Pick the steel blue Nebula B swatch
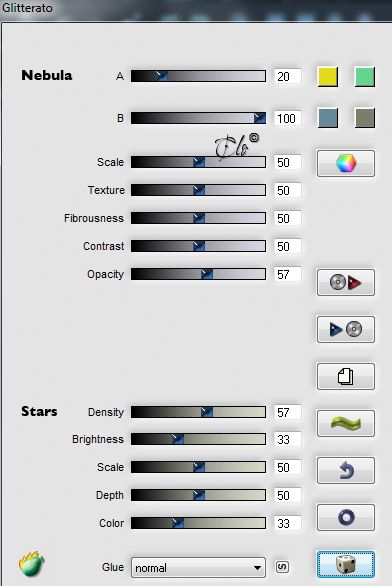This screenshot has width=392, height=586. point(328,118)
